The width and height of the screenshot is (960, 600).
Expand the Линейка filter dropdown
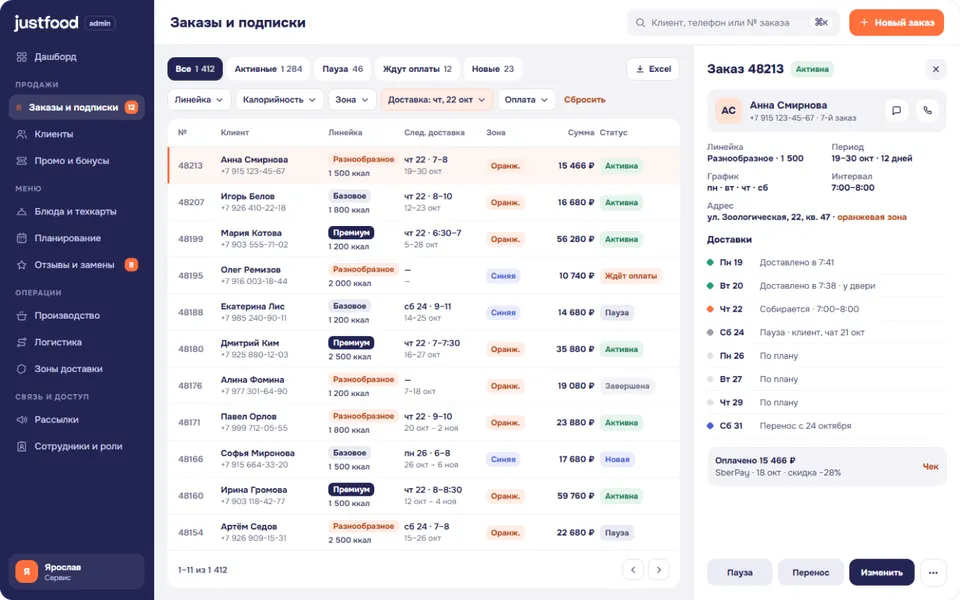198,100
